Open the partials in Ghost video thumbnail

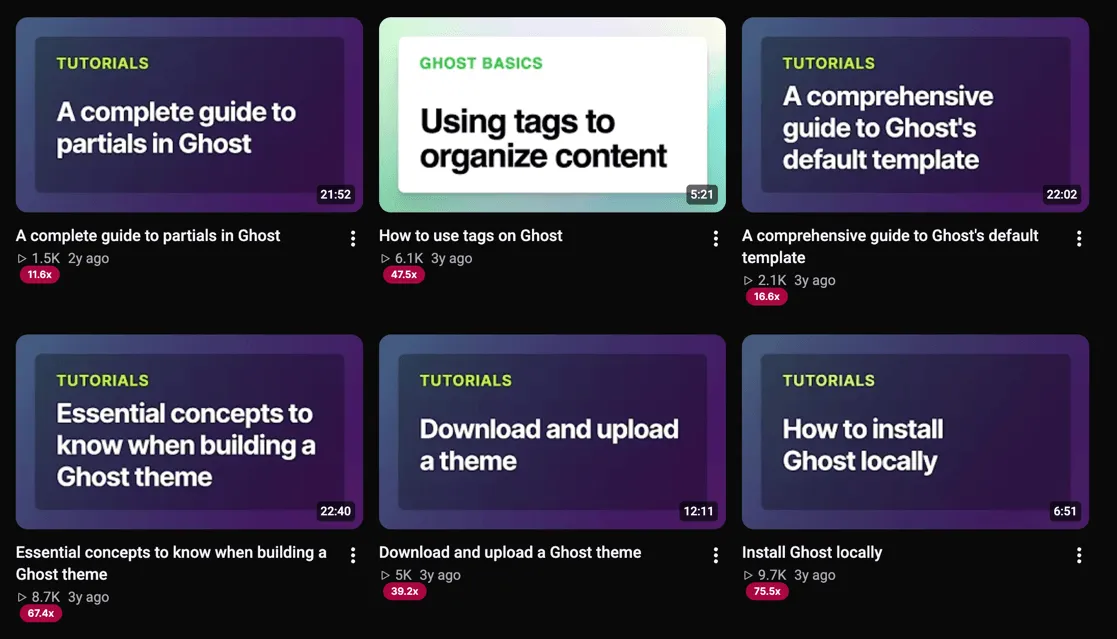(x=189, y=115)
